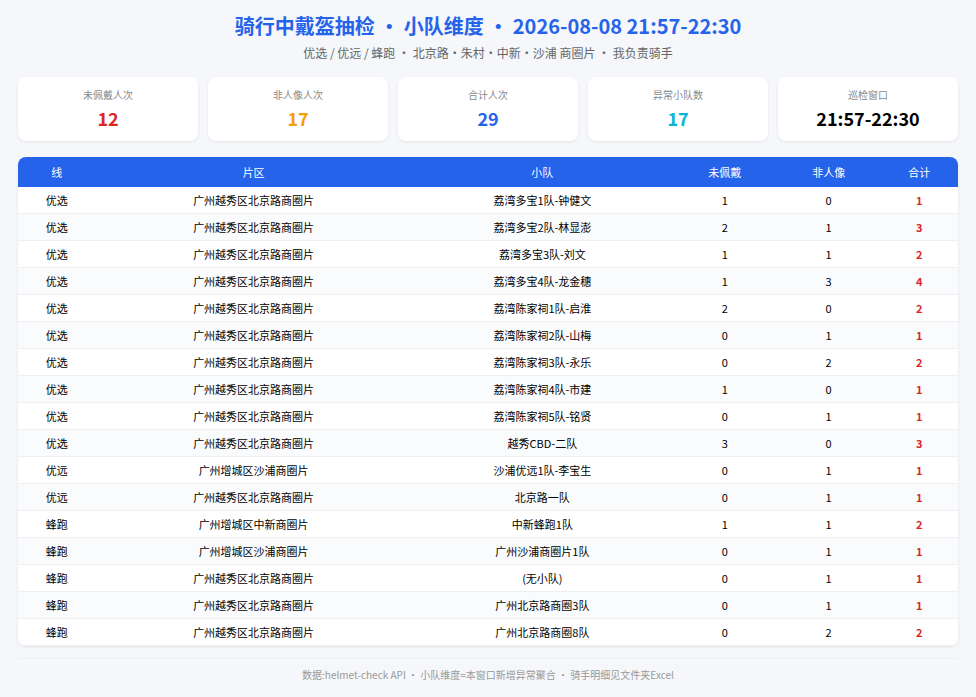The width and height of the screenshot is (976, 697).
Task: Click the 合计 value 2 for 广州北京路商圈8队
Action: [919, 633]
